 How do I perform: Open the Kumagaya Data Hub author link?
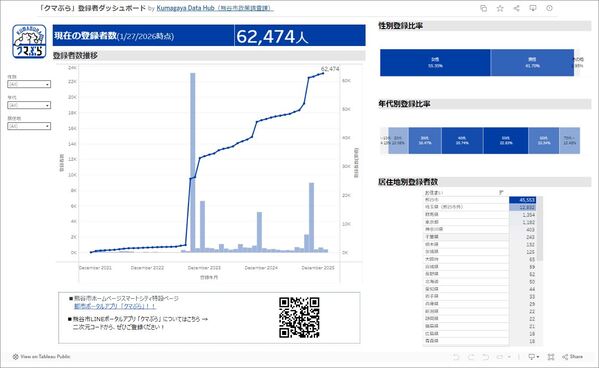(x=215, y=8)
